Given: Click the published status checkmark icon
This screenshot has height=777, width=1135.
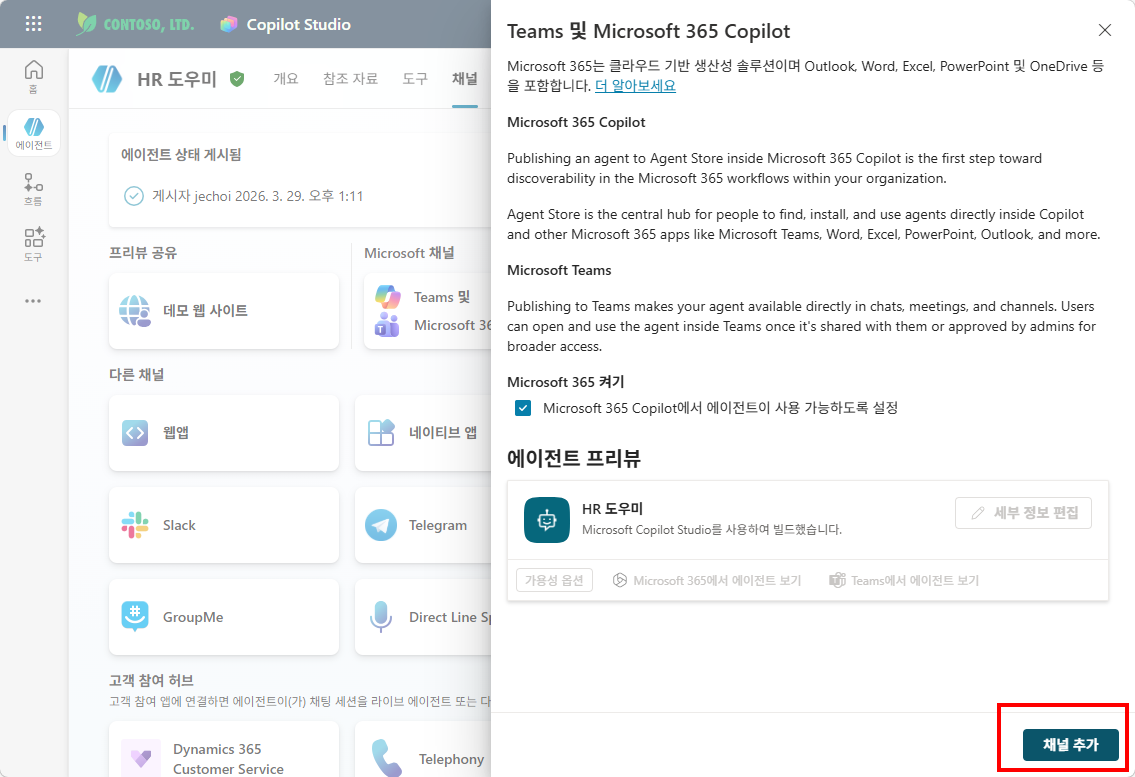Looking at the screenshot, I should (x=134, y=196).
